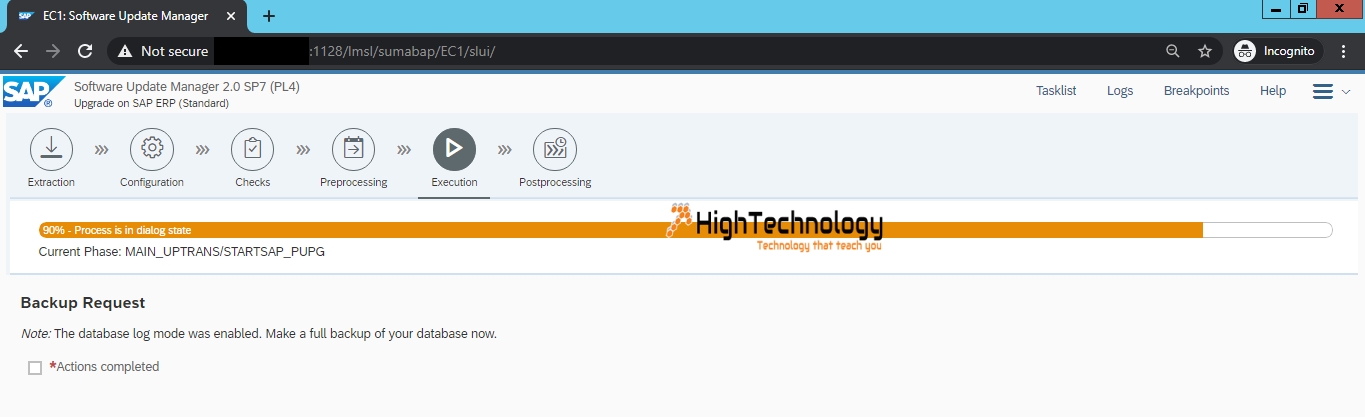
Task: Click the Not secure label text
Action: (175, 51)
